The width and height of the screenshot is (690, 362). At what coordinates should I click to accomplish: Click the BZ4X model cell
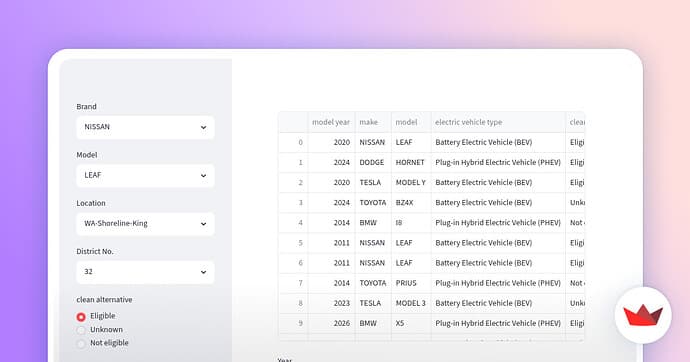[411, 203]
